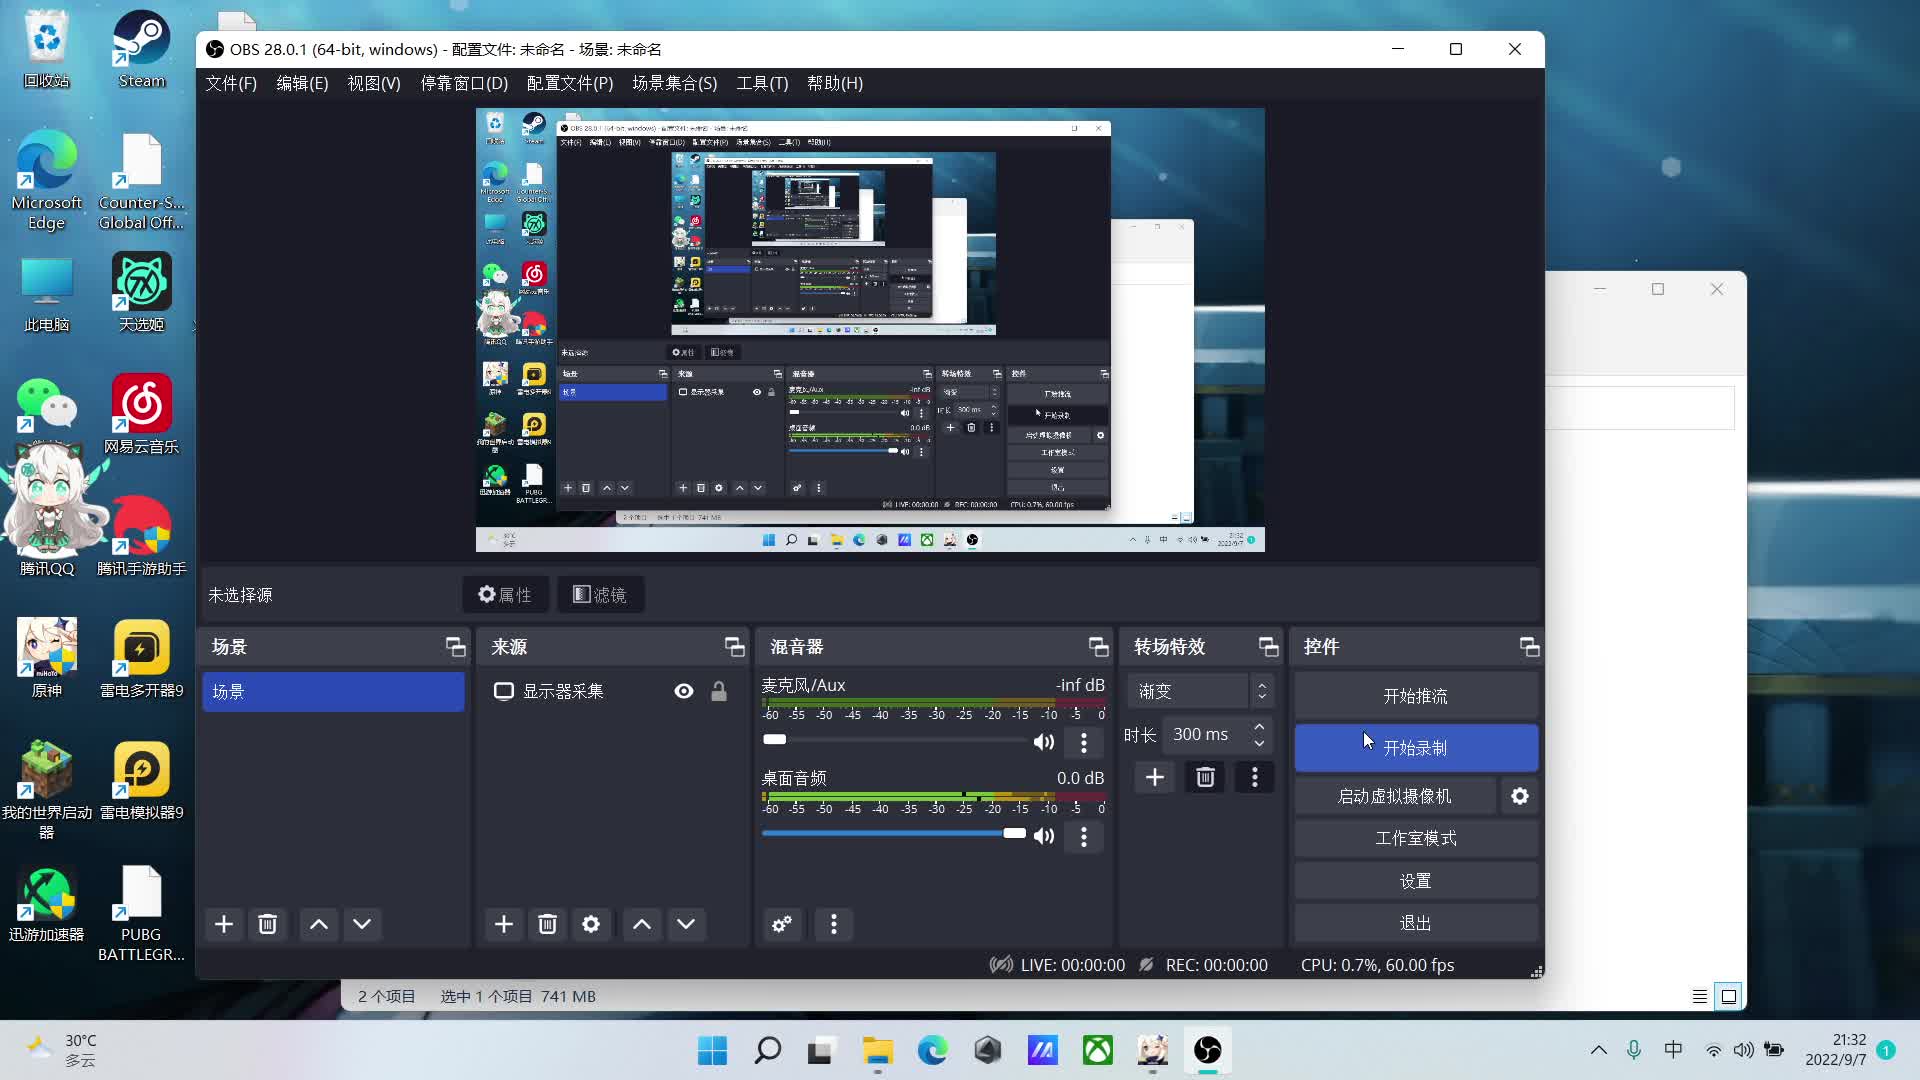Viewport: 1920px width, 1080px height.
Task: Open the 桌面音频 three-dot menu
Action: (1083, 836)
